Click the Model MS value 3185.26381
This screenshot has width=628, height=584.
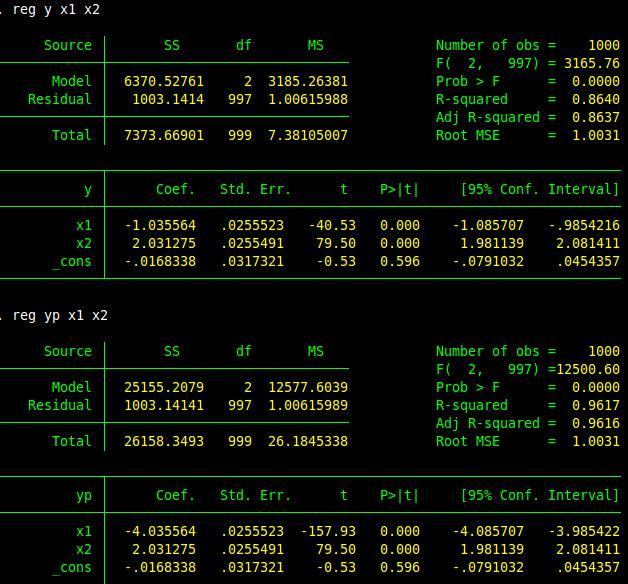(308, 81)
